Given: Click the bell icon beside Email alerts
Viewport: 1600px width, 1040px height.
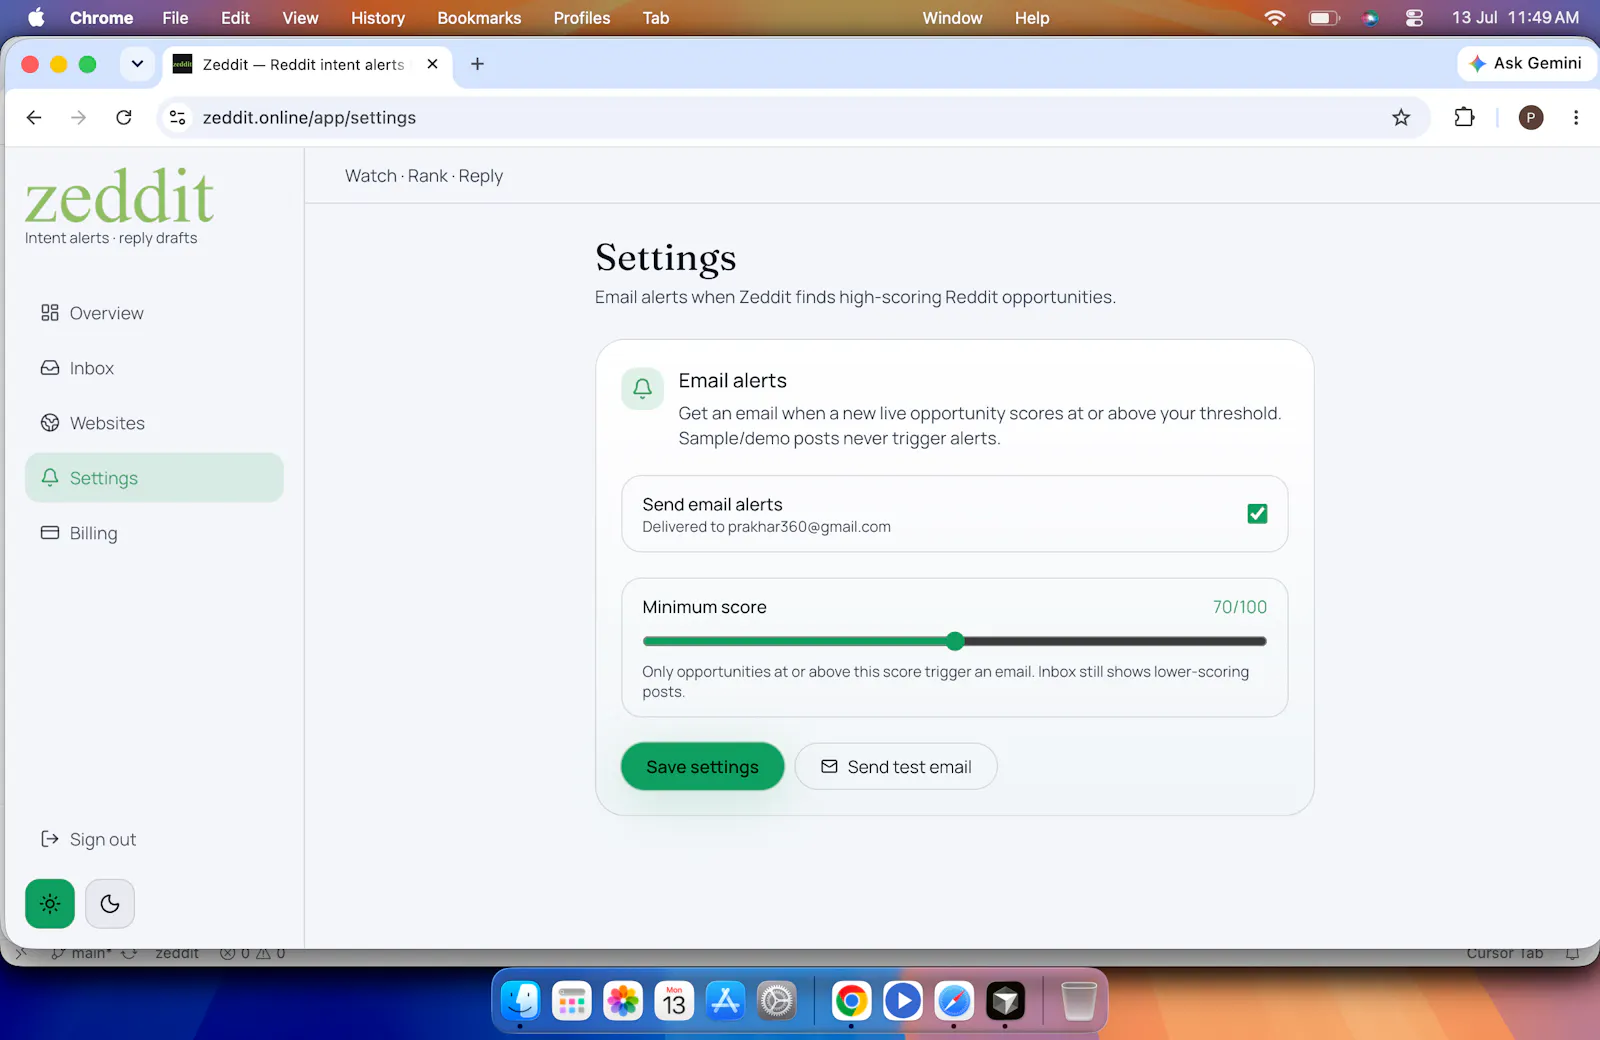Looking at the screenshot, I should (x=642, y=388).
